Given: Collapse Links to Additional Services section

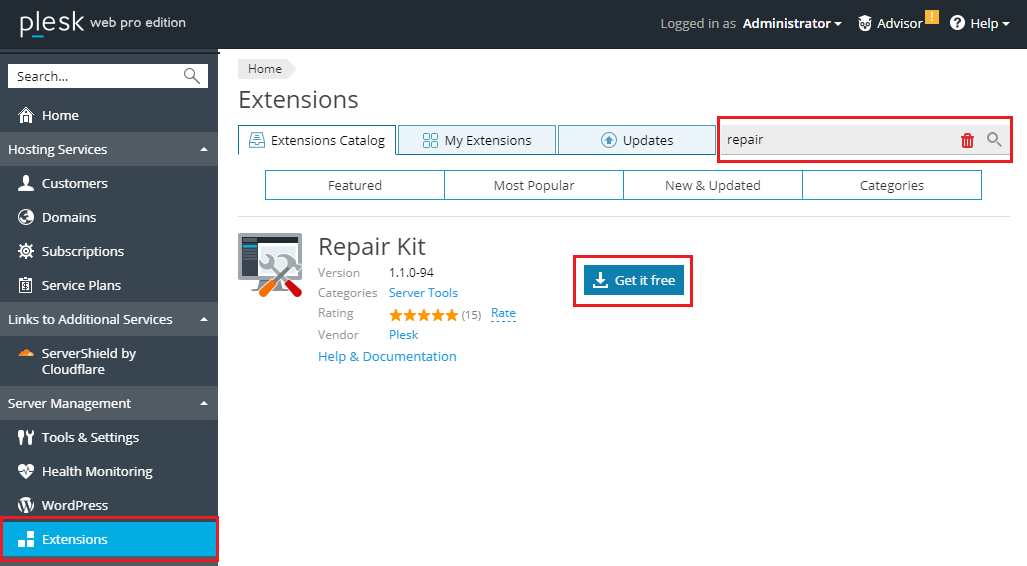Looking at the screenshot, I should tap(204, 320).
